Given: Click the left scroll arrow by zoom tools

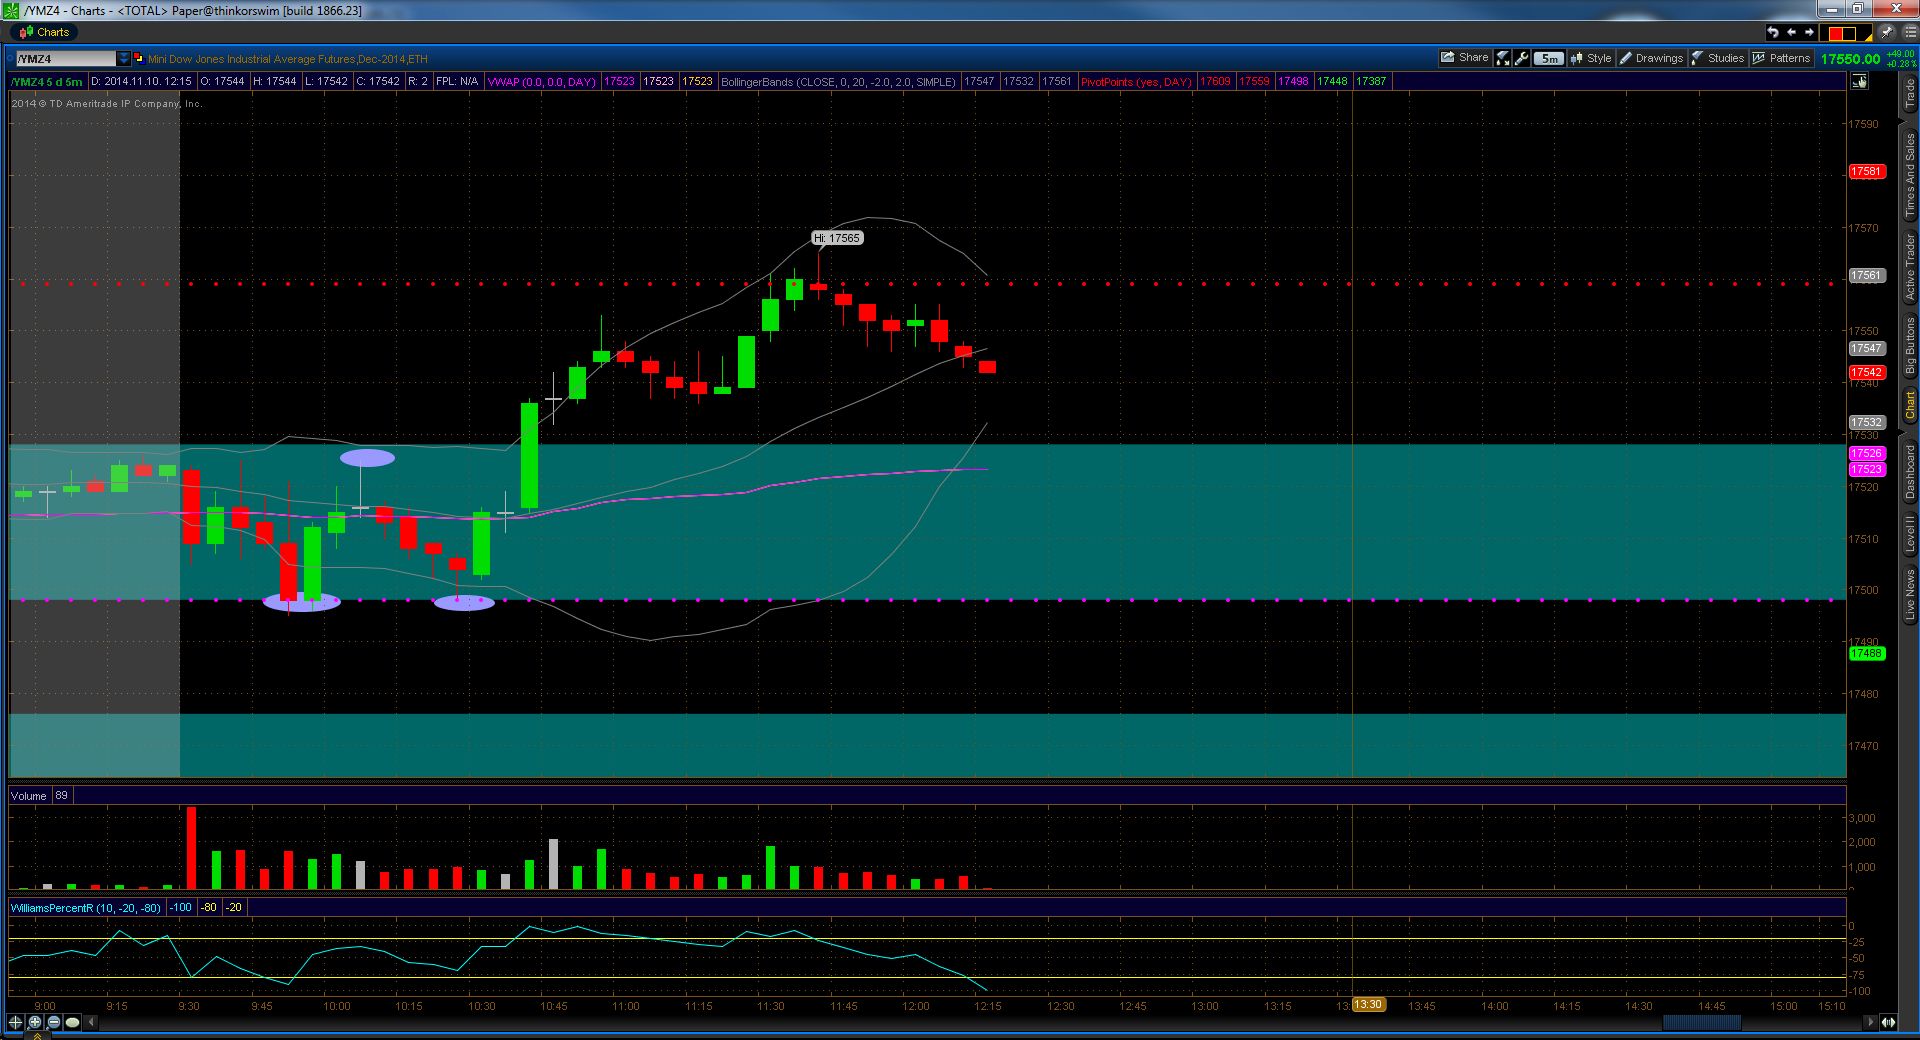Looking at the screenshot, I should 92,1022.
